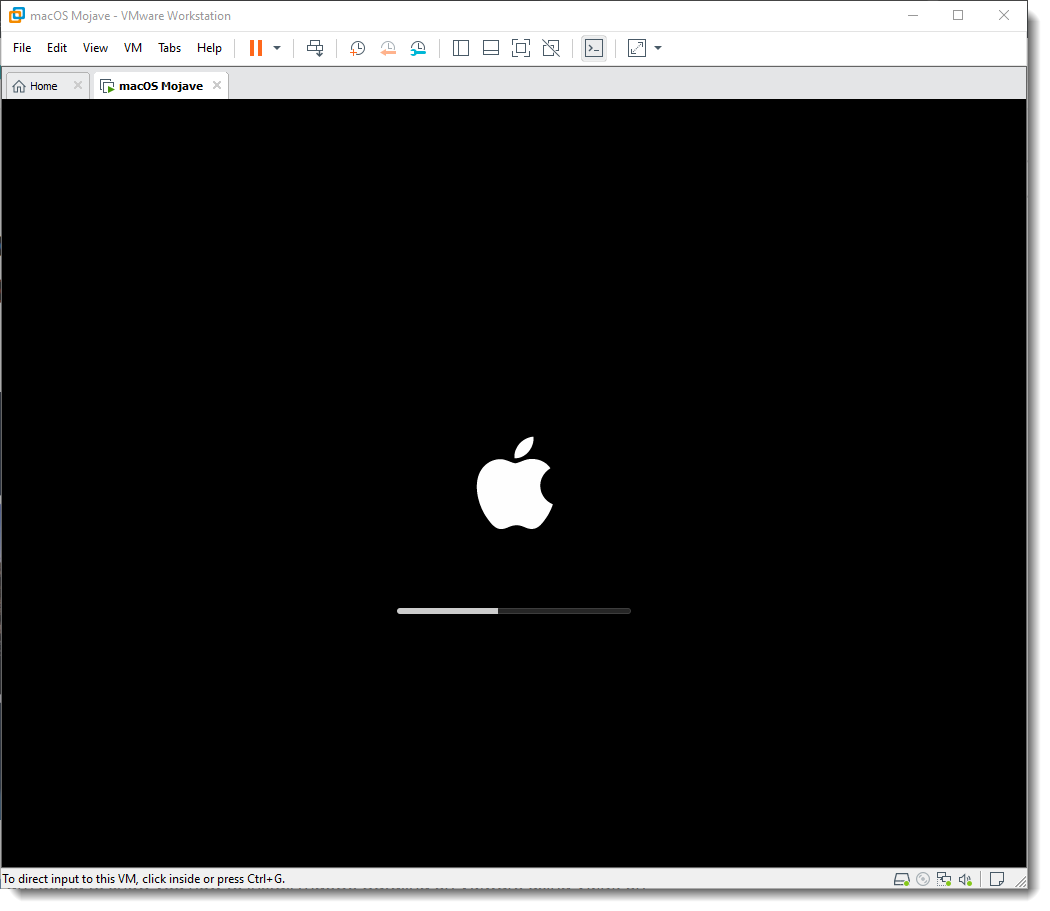The width and height of the screenshot is (1050, 911).
Task: Close the macOS Mojave tab
Action: (x=217, y=86)
